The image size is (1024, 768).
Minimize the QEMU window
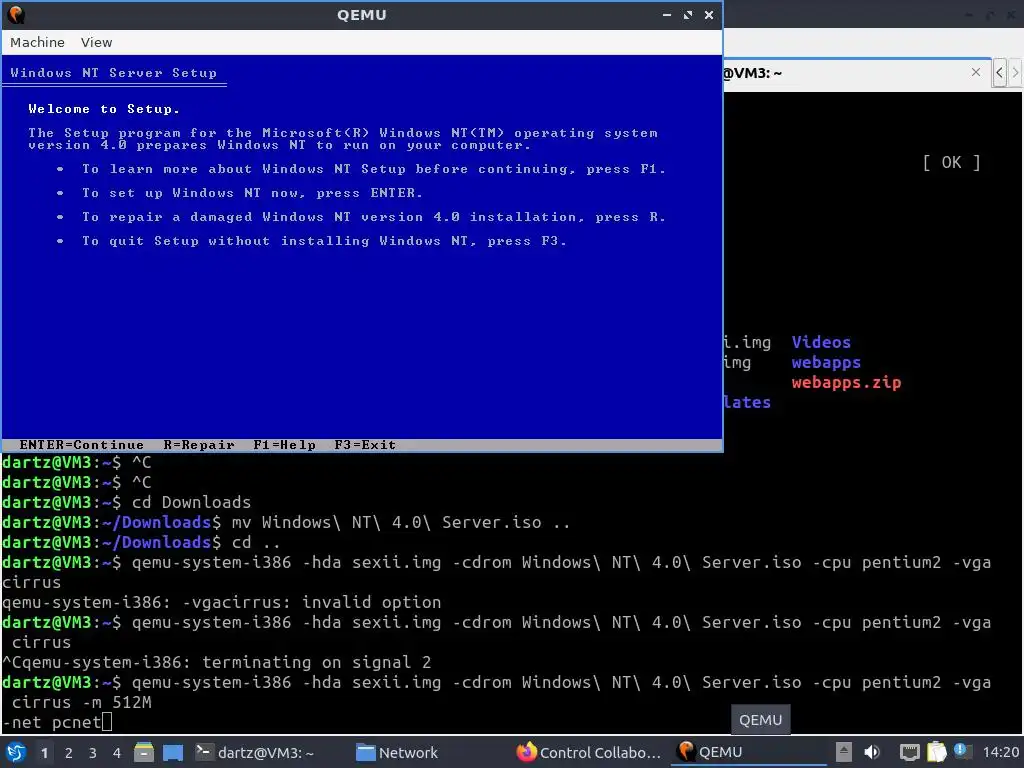coord(667,14)
